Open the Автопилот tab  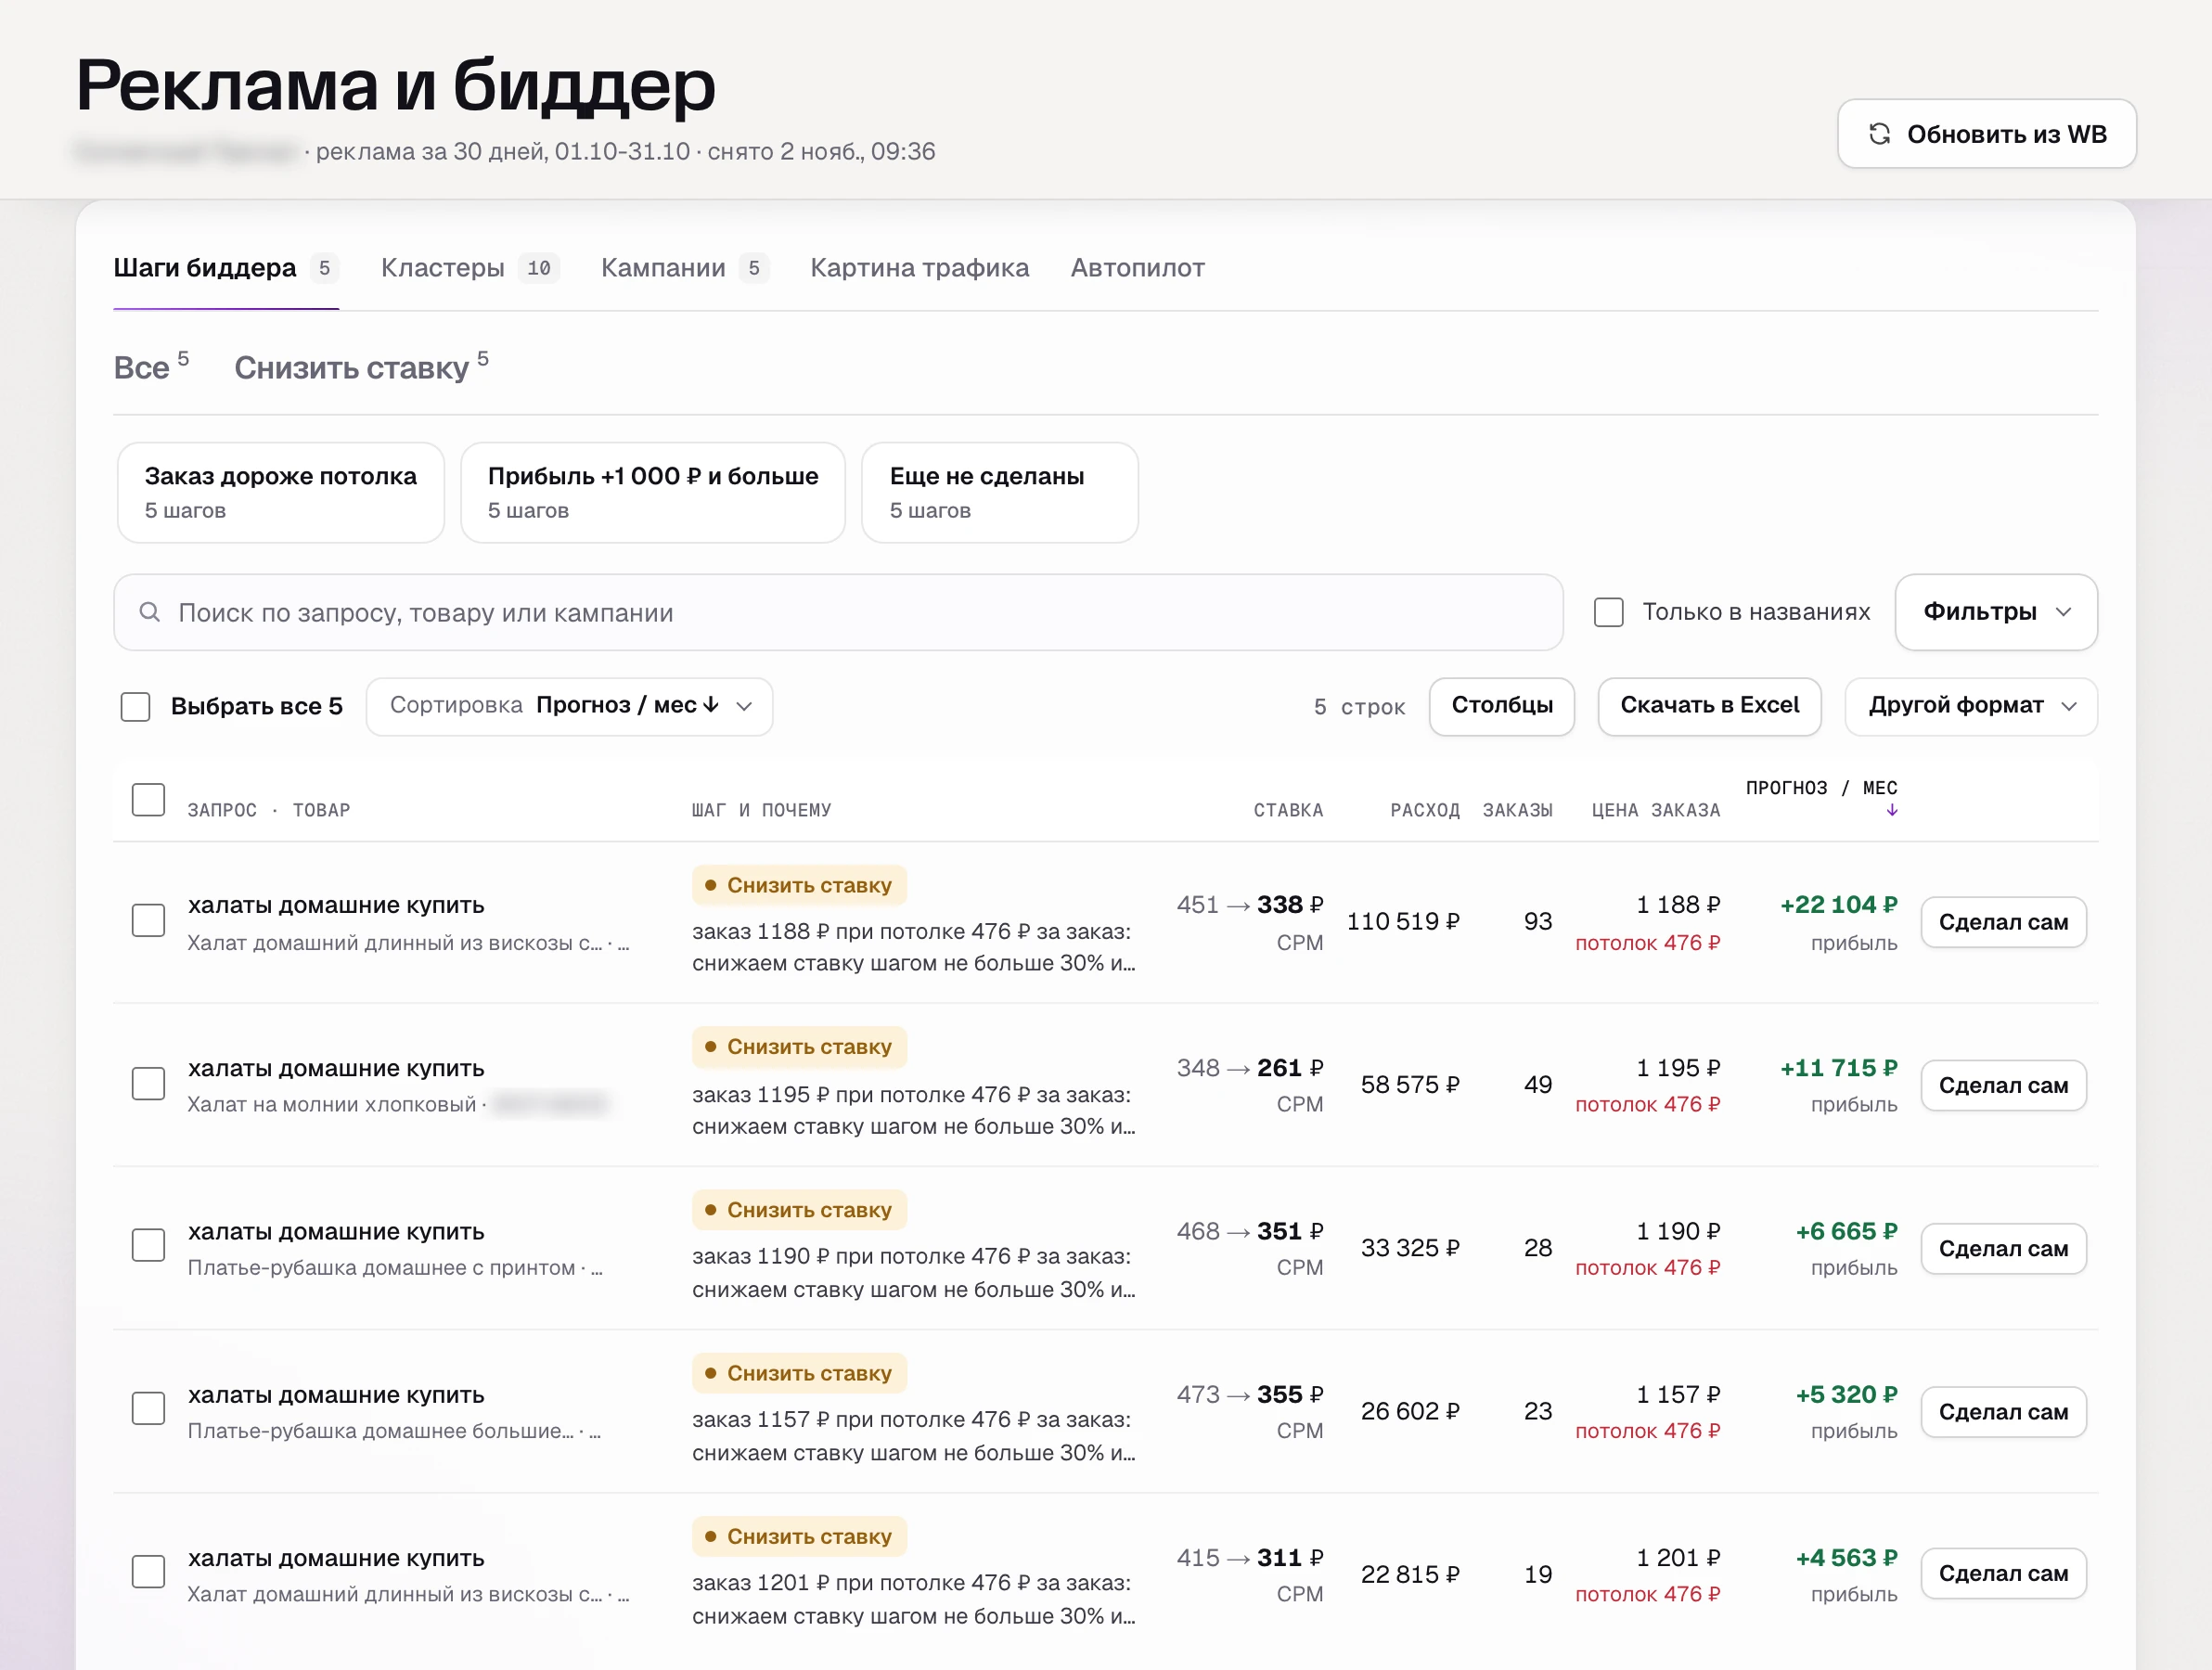(x=1137, y=268)
